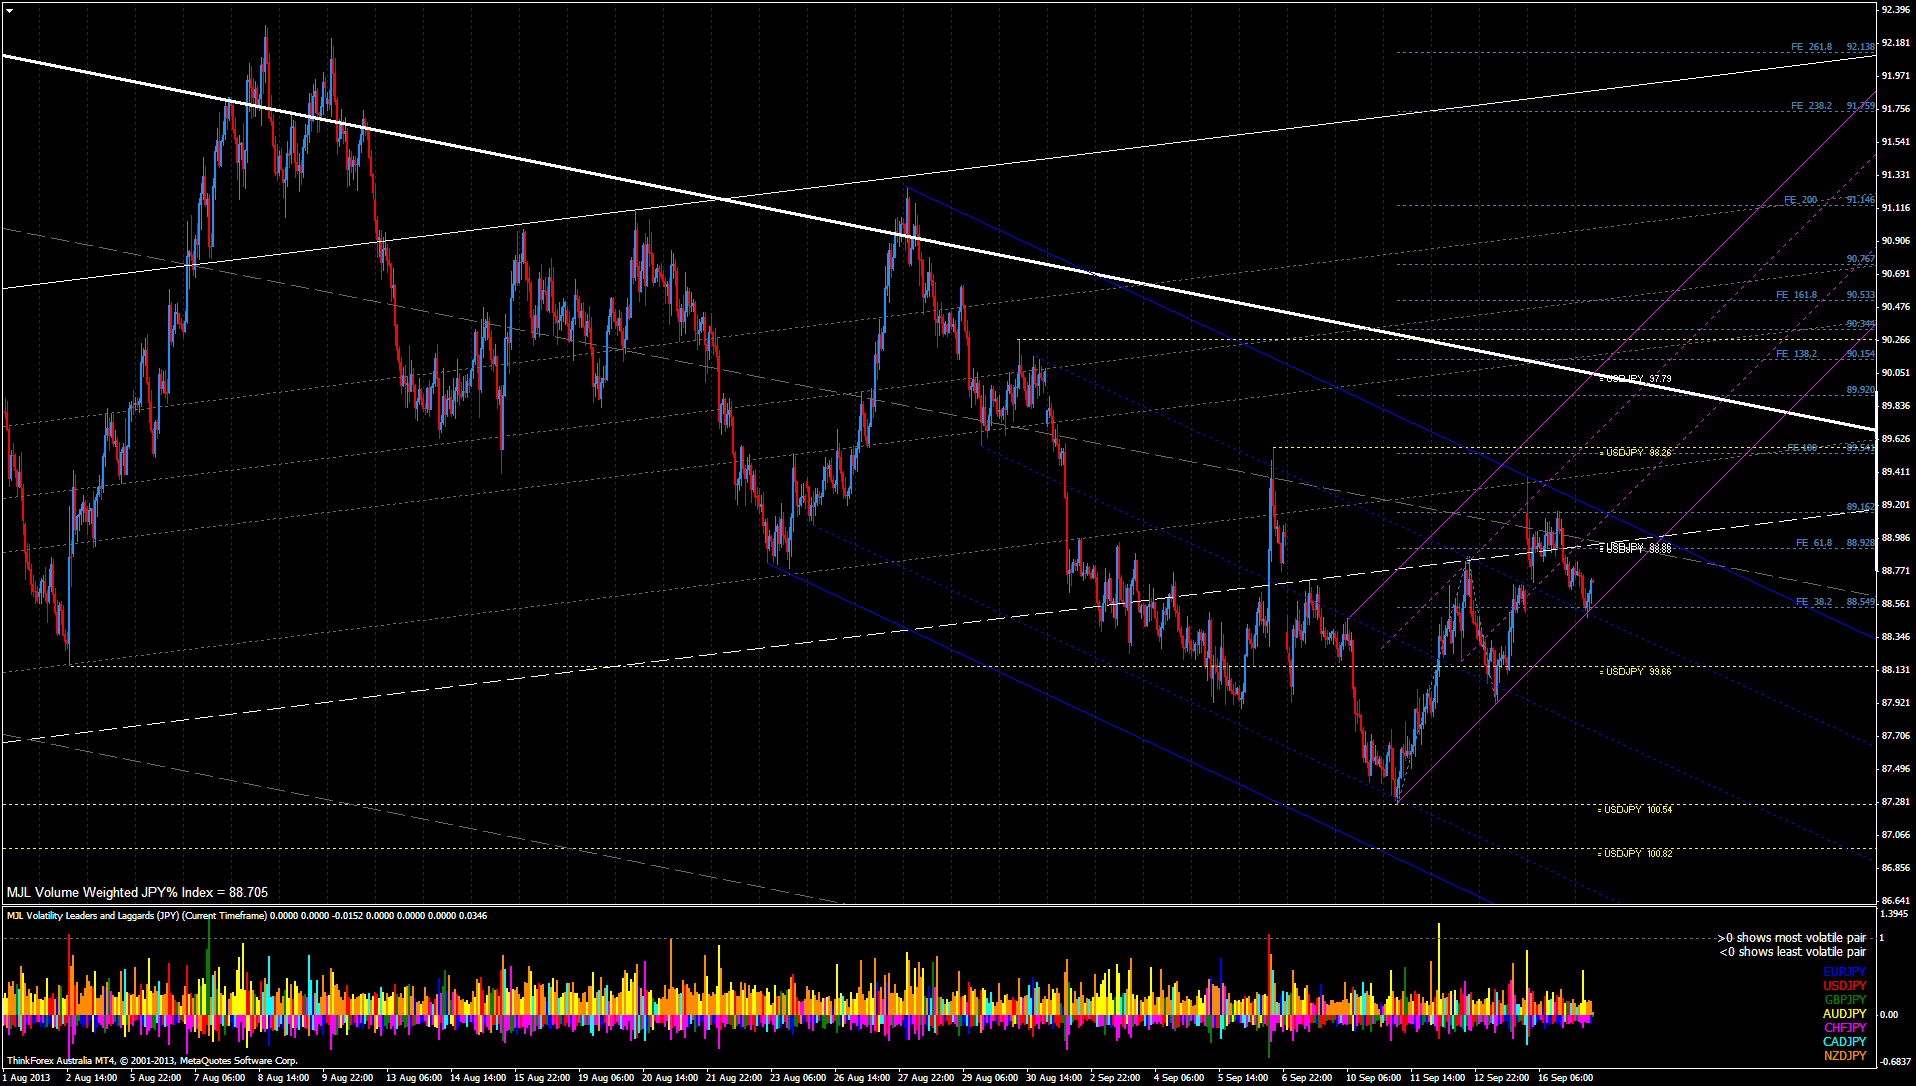
Task: Click the AUDJPY legend entry
Action: click(1844, 1014)
